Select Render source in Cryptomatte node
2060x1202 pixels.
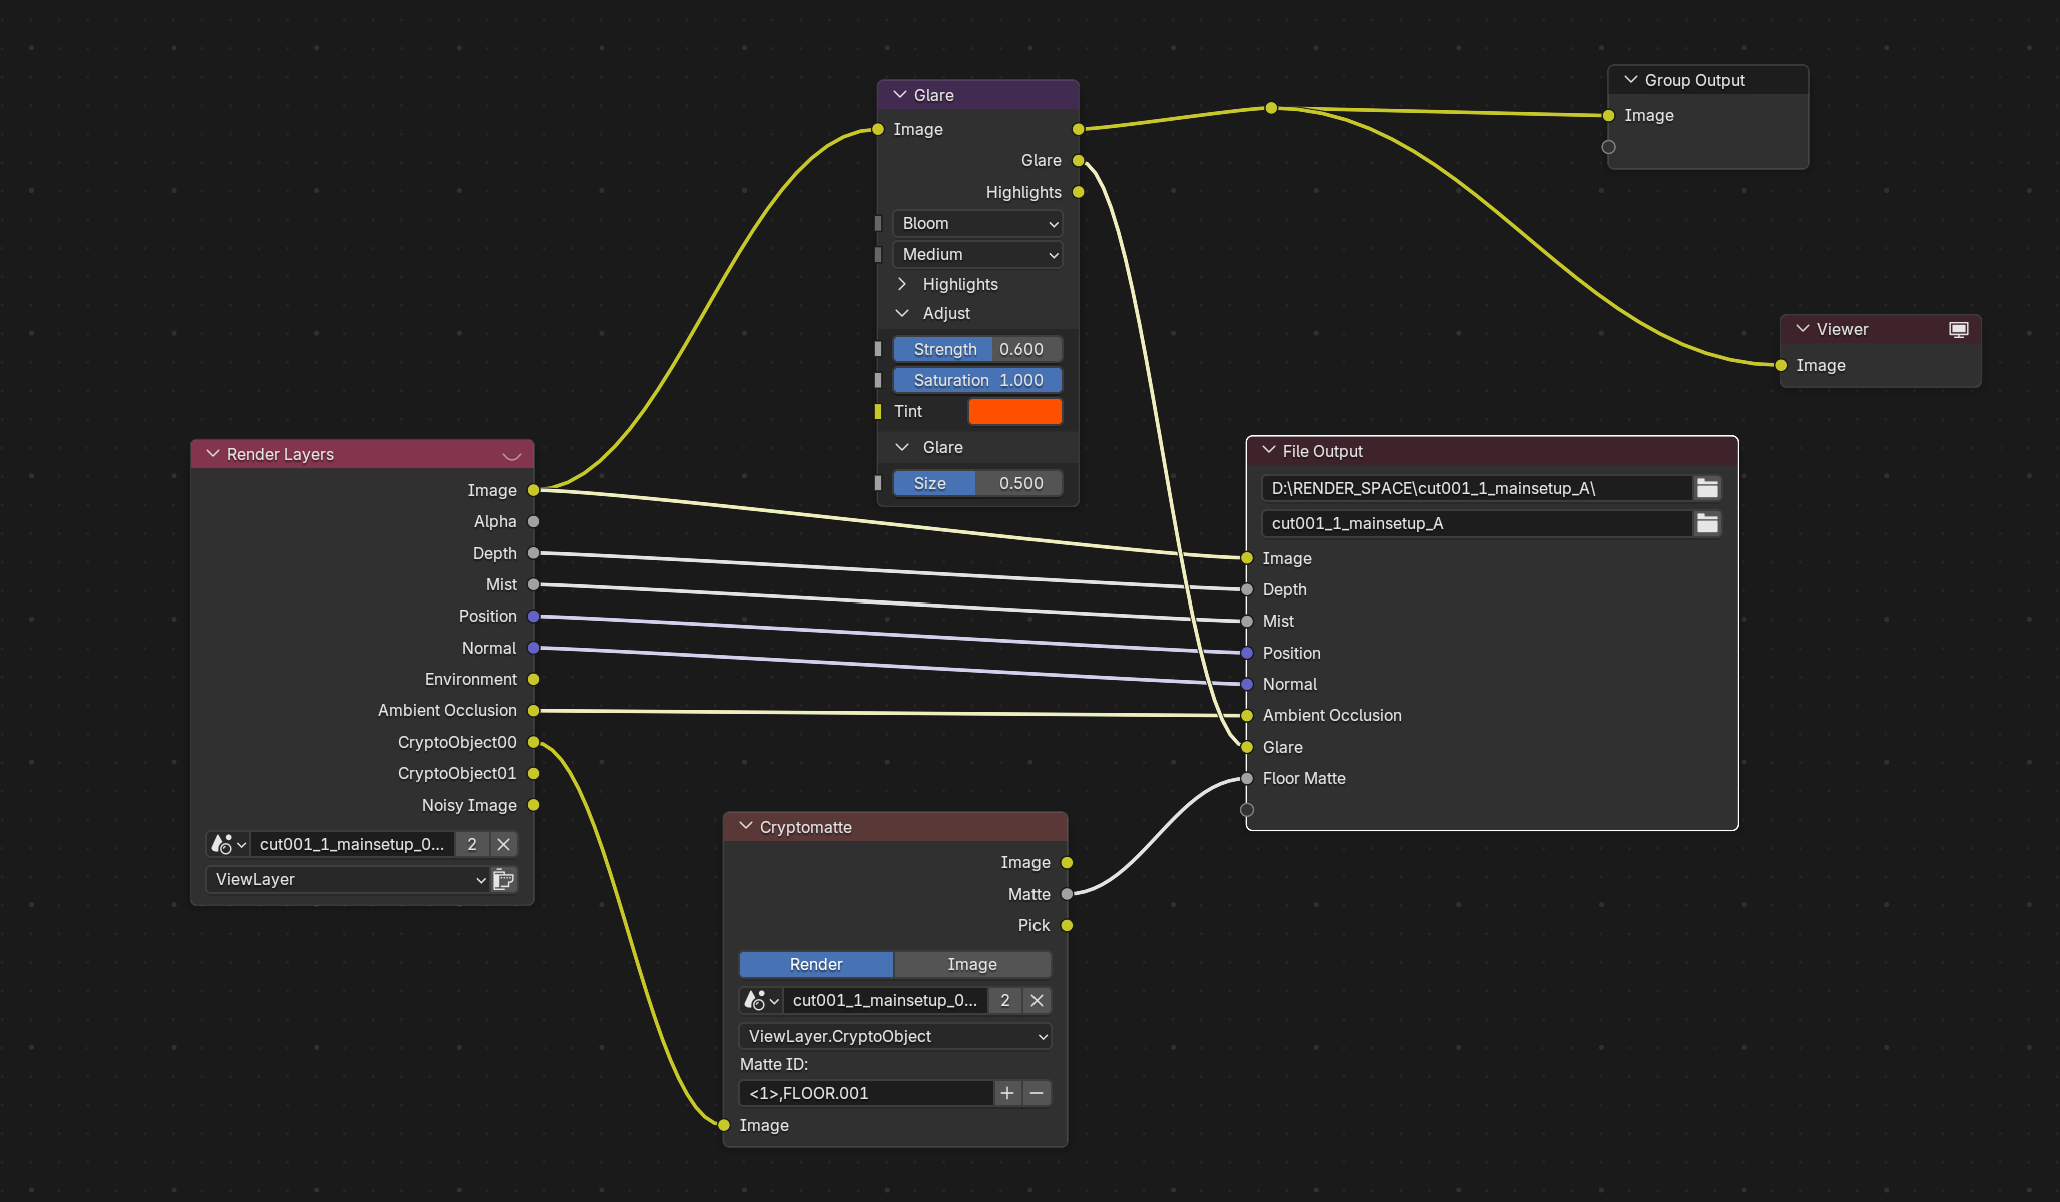pyautogui.click(x=816, y=964)
